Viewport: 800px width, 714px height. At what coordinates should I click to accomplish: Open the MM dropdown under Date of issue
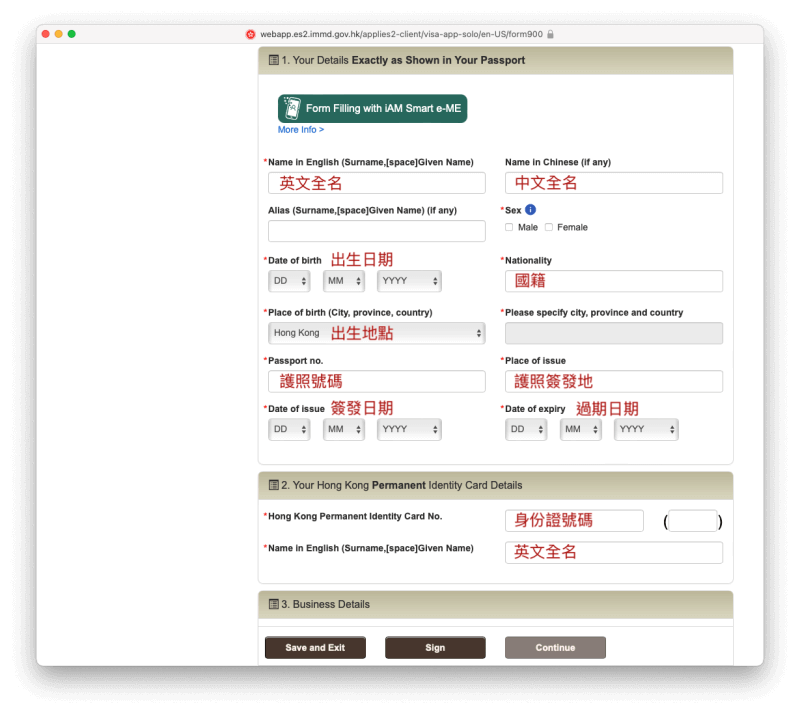click(343, 429)
